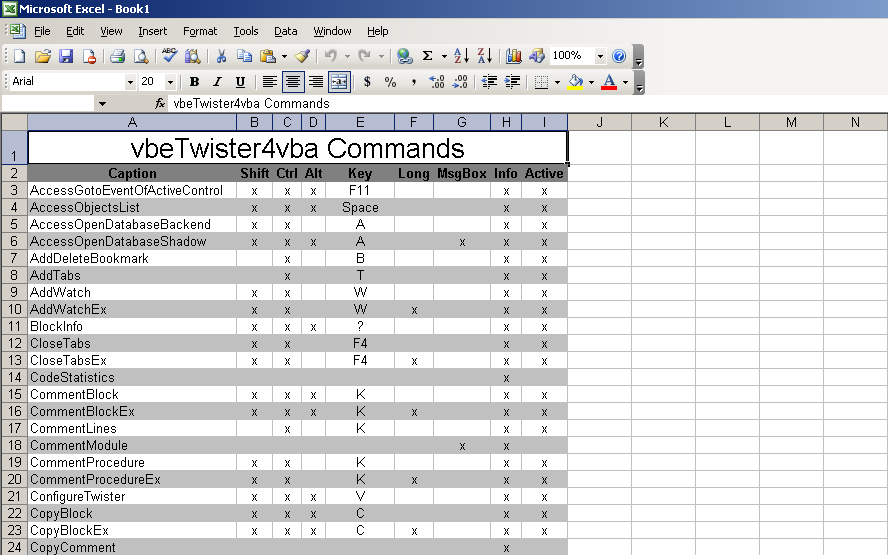Screen dimensions: 888x555
Task: Open the Tools menu
Action: click(x=246, y=31)
